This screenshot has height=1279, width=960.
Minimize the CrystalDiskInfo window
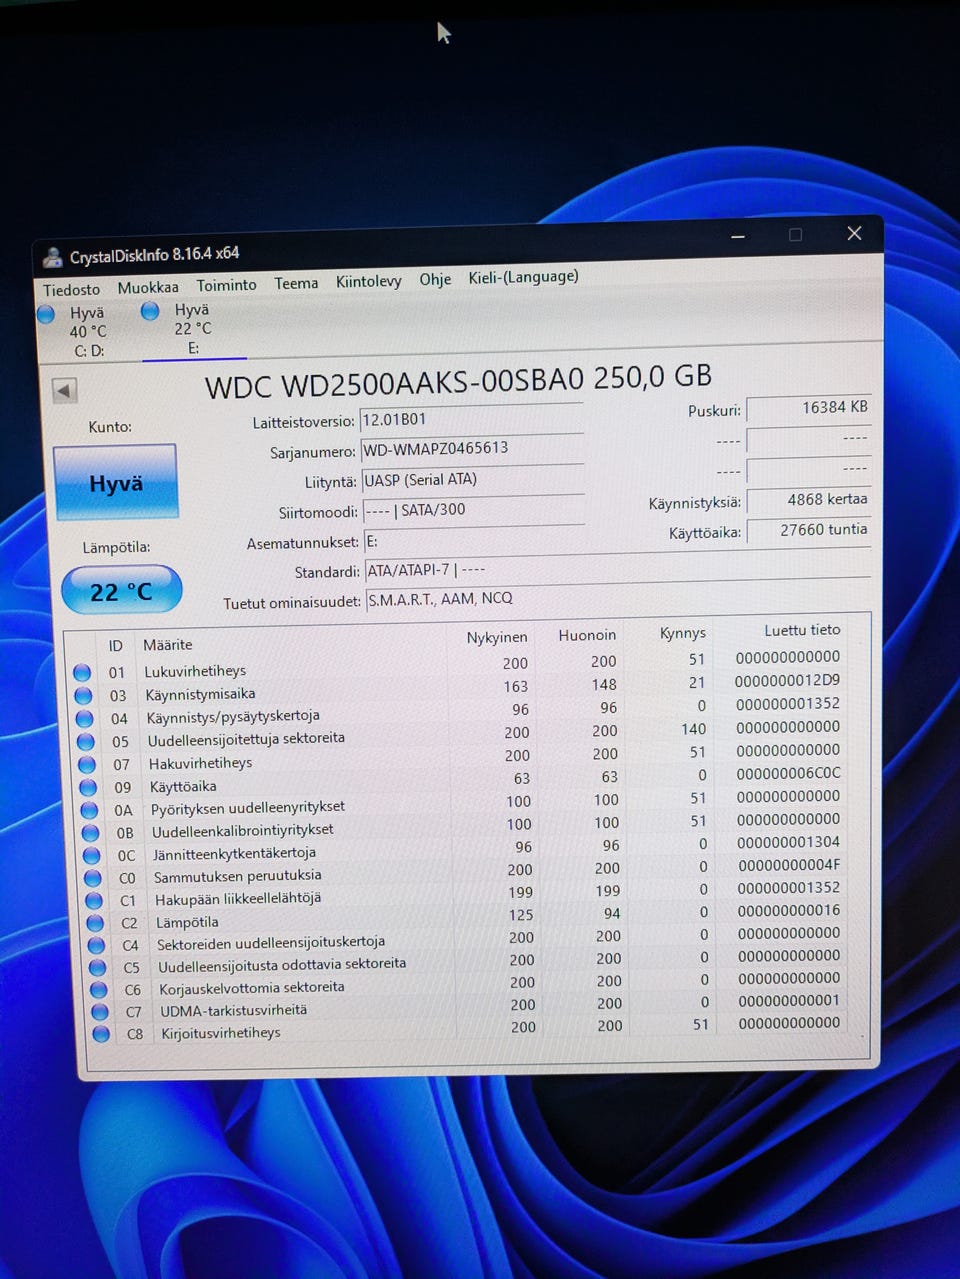[738, 236]
